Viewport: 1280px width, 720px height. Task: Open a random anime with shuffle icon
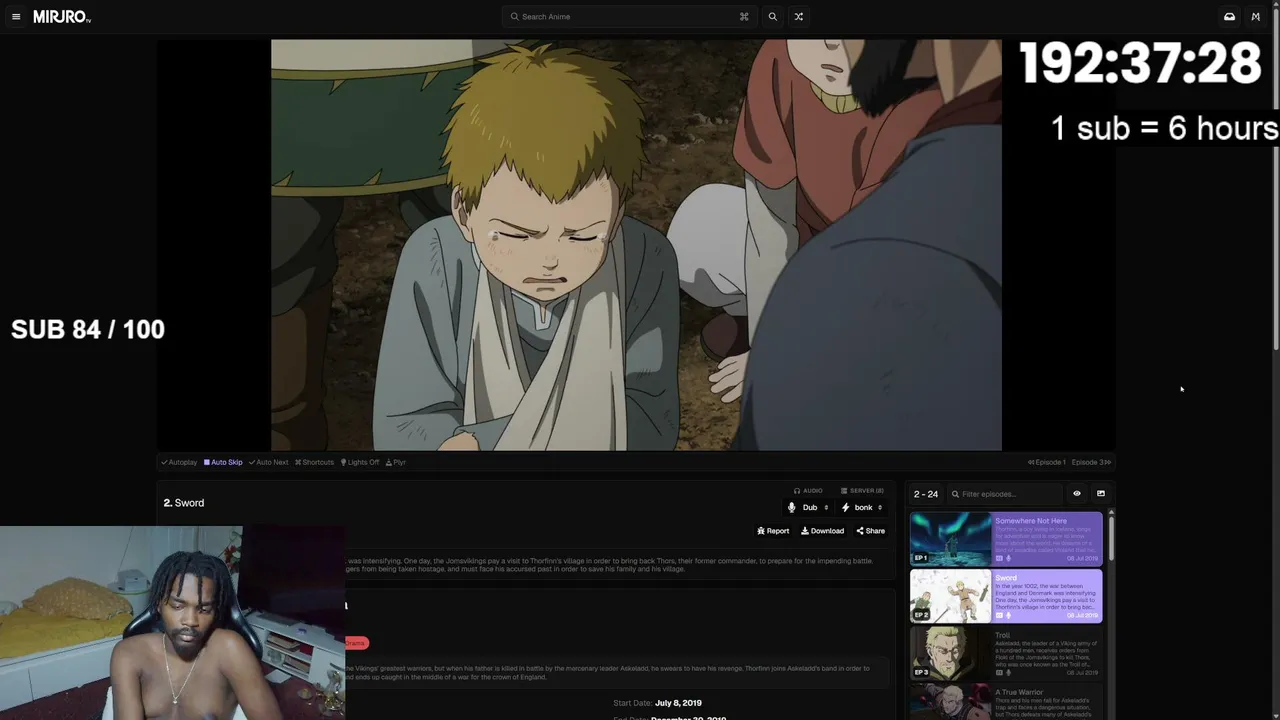(x=798, y=17)
